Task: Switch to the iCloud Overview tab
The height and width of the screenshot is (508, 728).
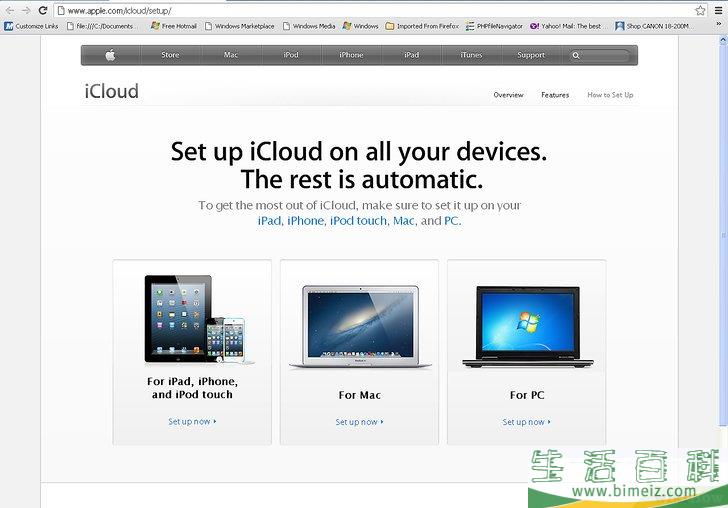Action: [508, 95]
